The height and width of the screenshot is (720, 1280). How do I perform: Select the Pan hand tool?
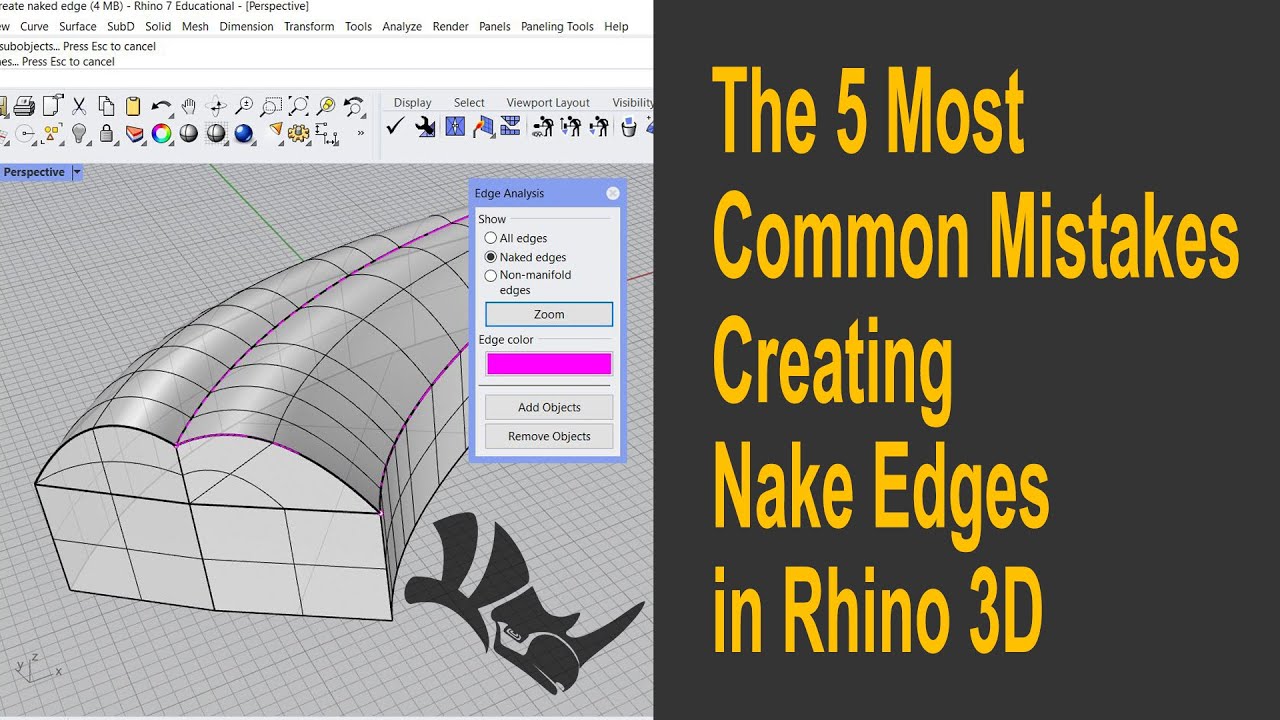(x=188, y=105)
